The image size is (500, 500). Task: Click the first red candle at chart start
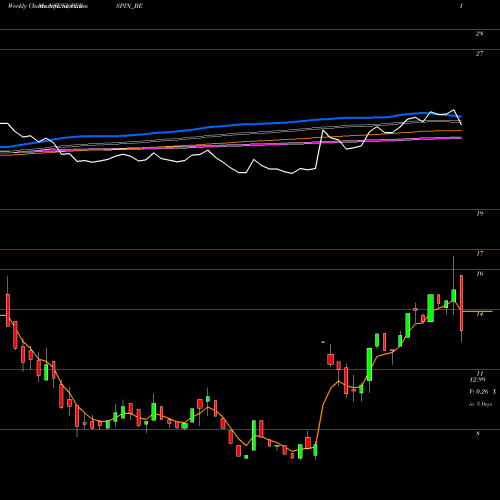pos(8,310)
